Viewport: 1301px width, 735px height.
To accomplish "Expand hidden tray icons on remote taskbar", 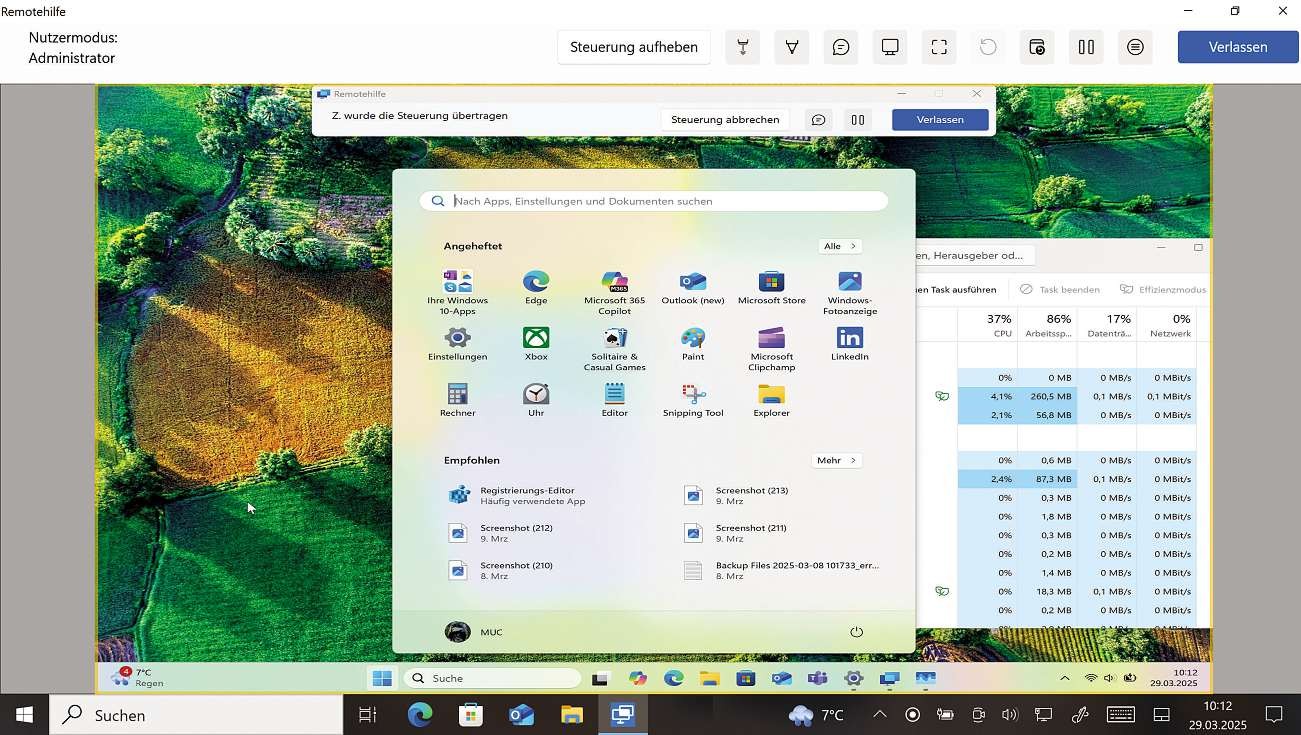I will pyautogui.click(x=1064, y=678).
